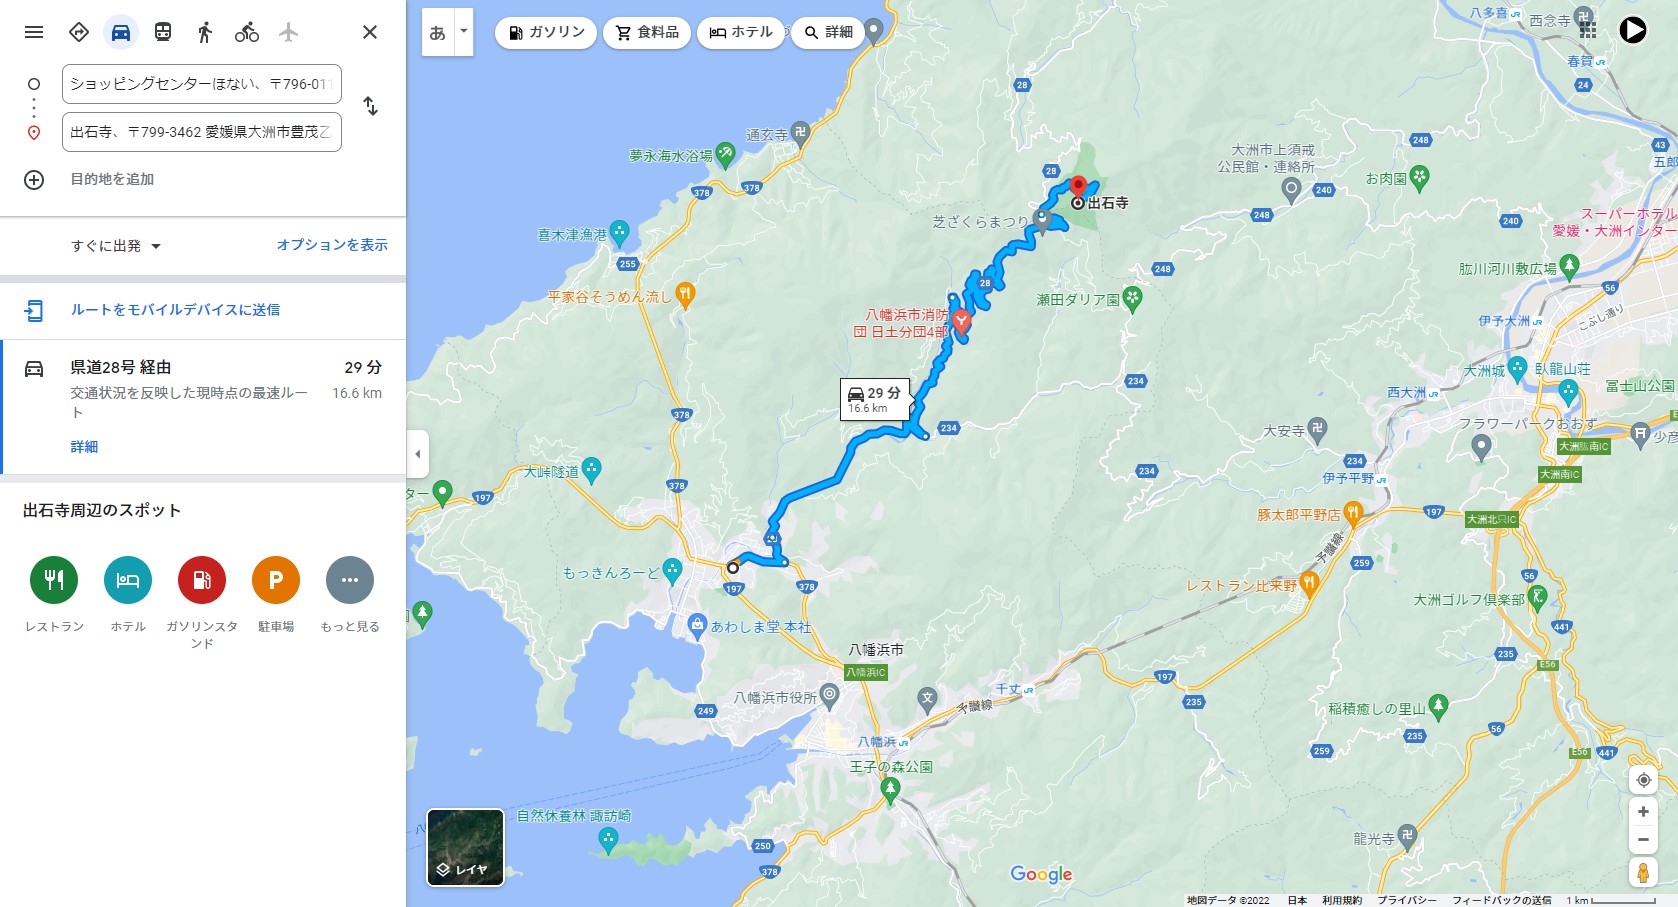The width and height of the screenshot is (1678, 907).
Task: Swap start and destination with reverse arrows
Action: pyautogui.click(x=370, y=106)
